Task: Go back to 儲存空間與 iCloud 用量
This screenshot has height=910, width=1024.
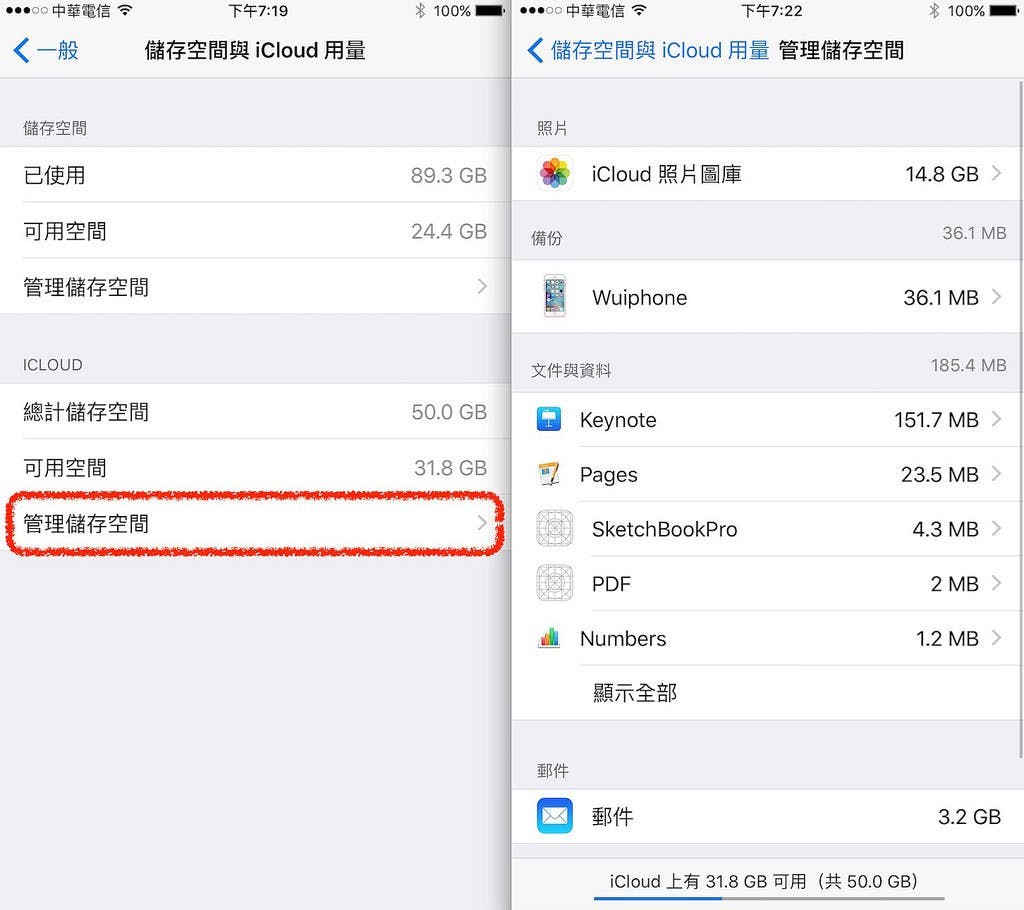Action: pyautogui.click(x=648, y=50)
